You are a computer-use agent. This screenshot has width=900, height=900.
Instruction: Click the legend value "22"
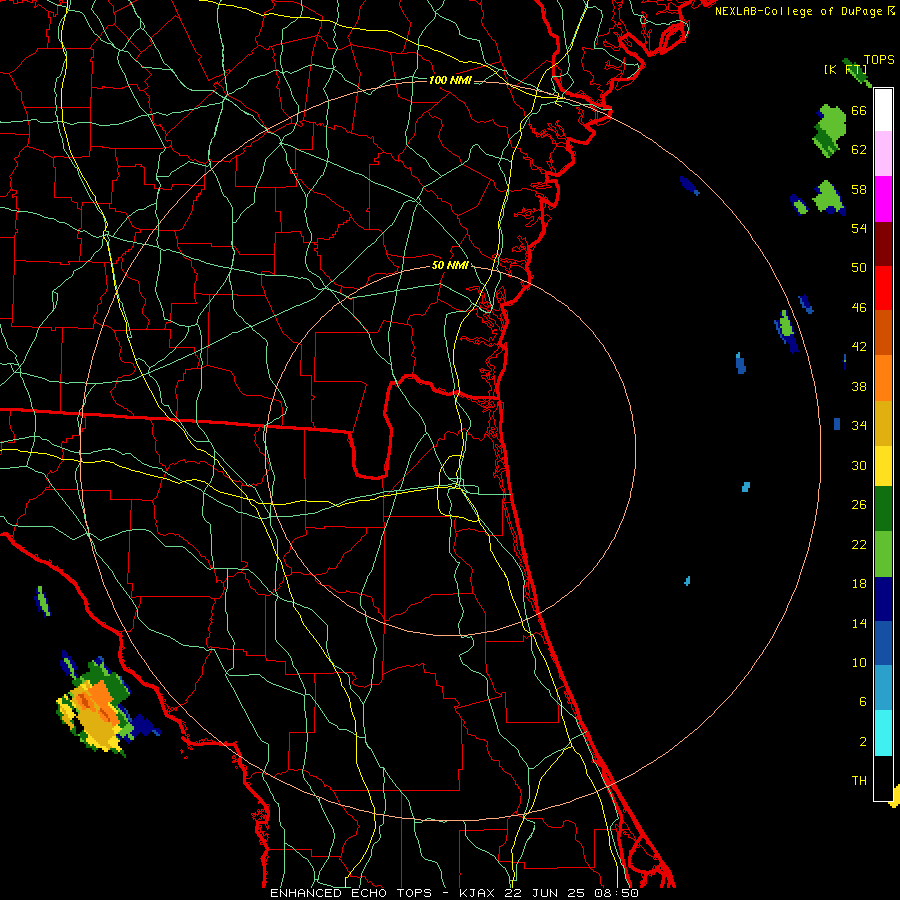click(859, 544)
